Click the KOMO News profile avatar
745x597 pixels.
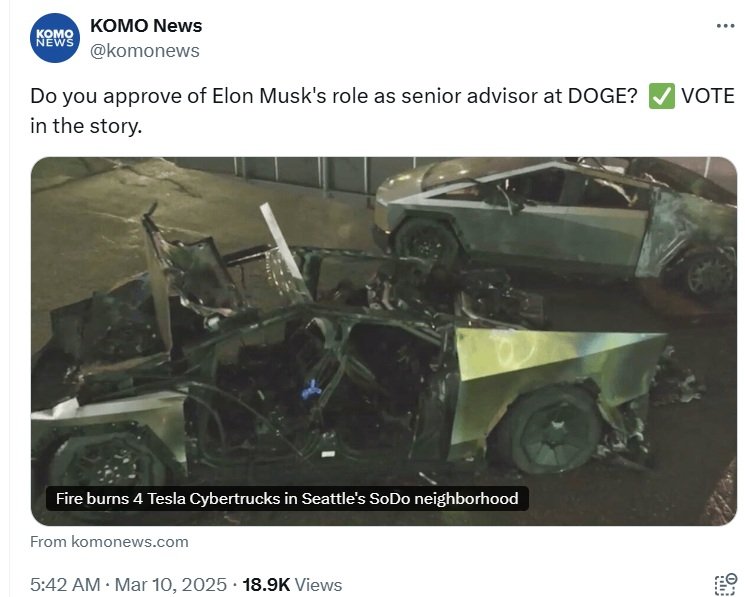click(55, 38)
